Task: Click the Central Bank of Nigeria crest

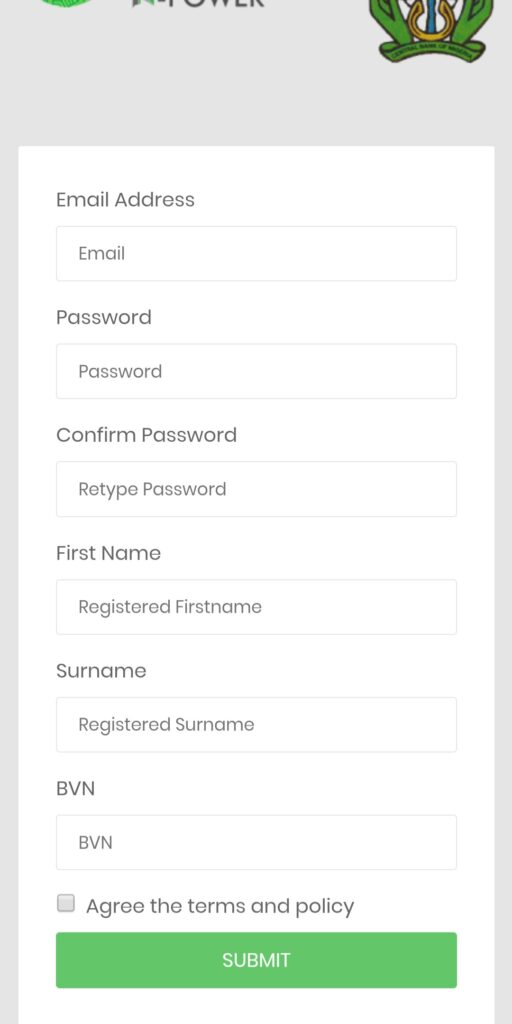Action: click(432, 29)
